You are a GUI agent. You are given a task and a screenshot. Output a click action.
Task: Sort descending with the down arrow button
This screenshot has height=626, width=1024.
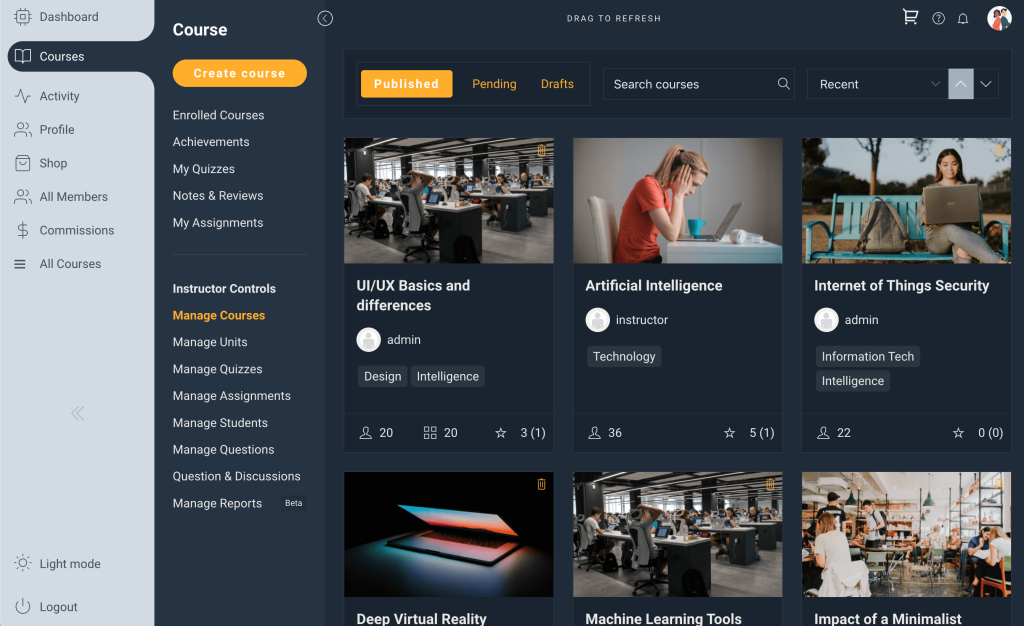click(986, 84)
